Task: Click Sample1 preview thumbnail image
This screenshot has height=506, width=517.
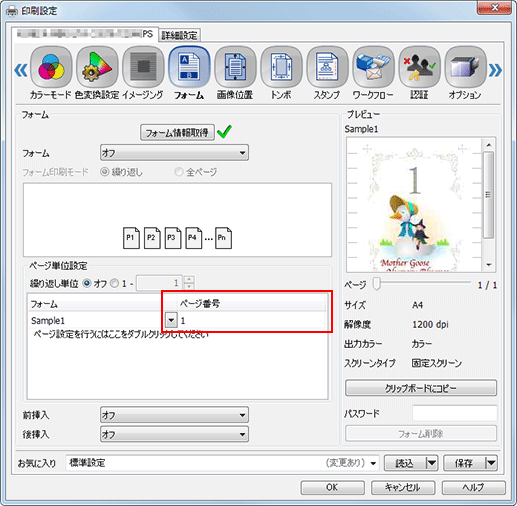Action: (x=414, y=205)
